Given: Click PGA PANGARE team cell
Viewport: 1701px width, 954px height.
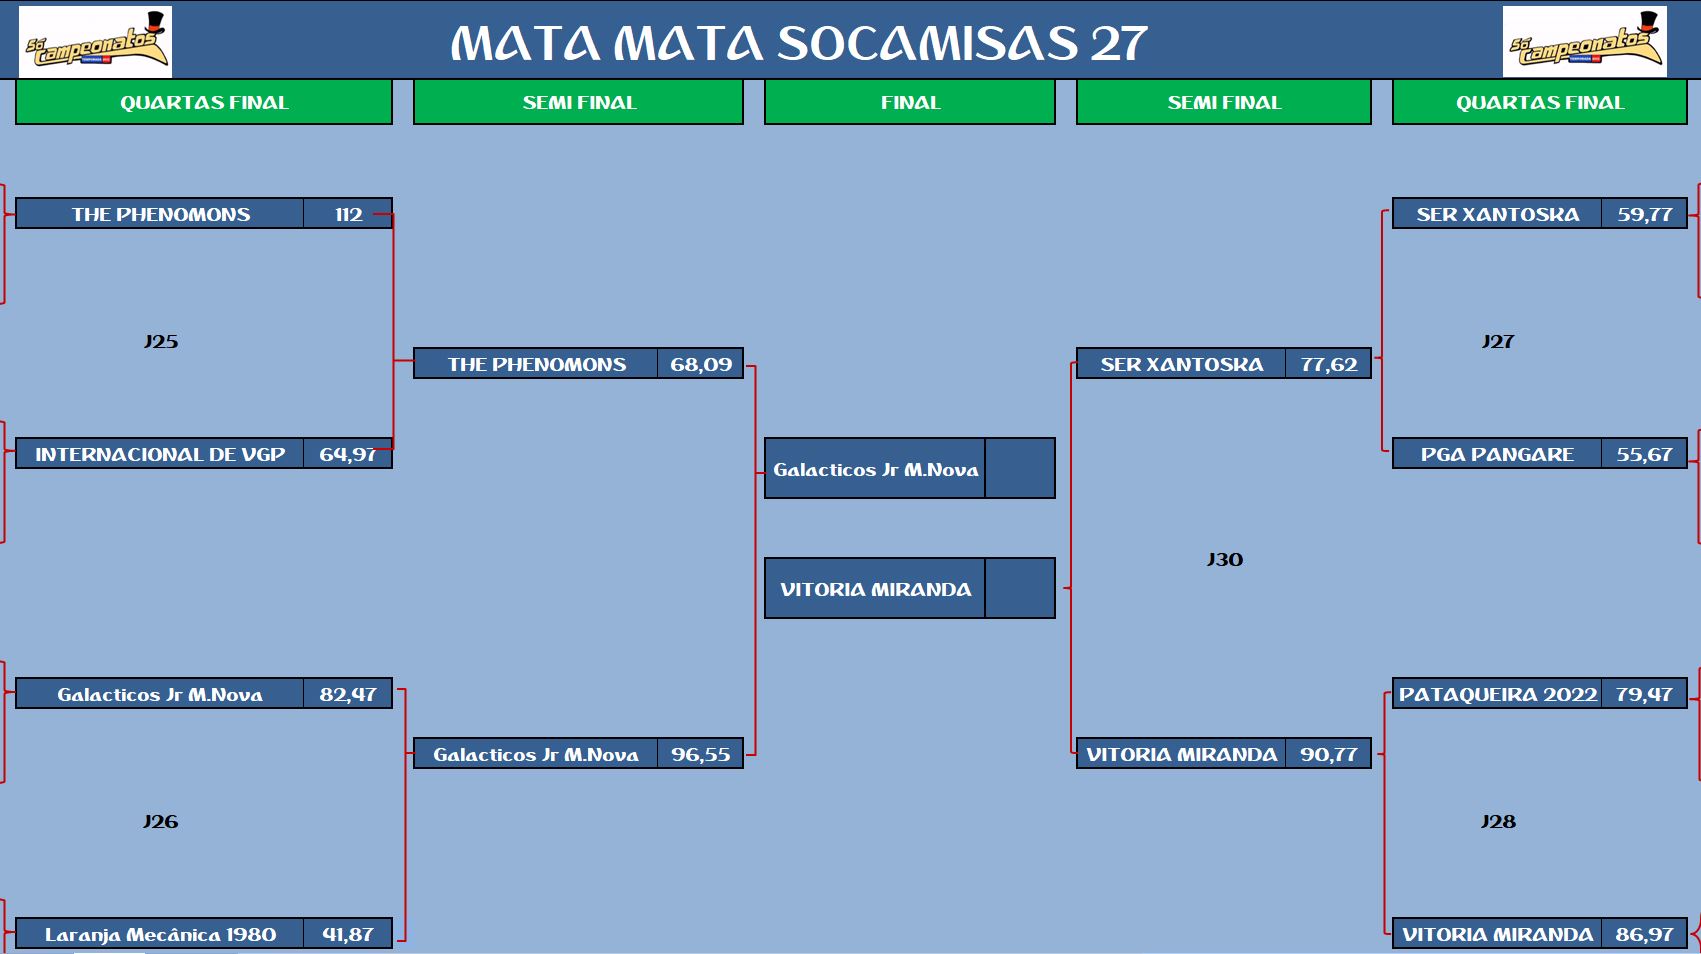Looking at the screenshot, I should pyautogui.click(x=1497, y=454).
